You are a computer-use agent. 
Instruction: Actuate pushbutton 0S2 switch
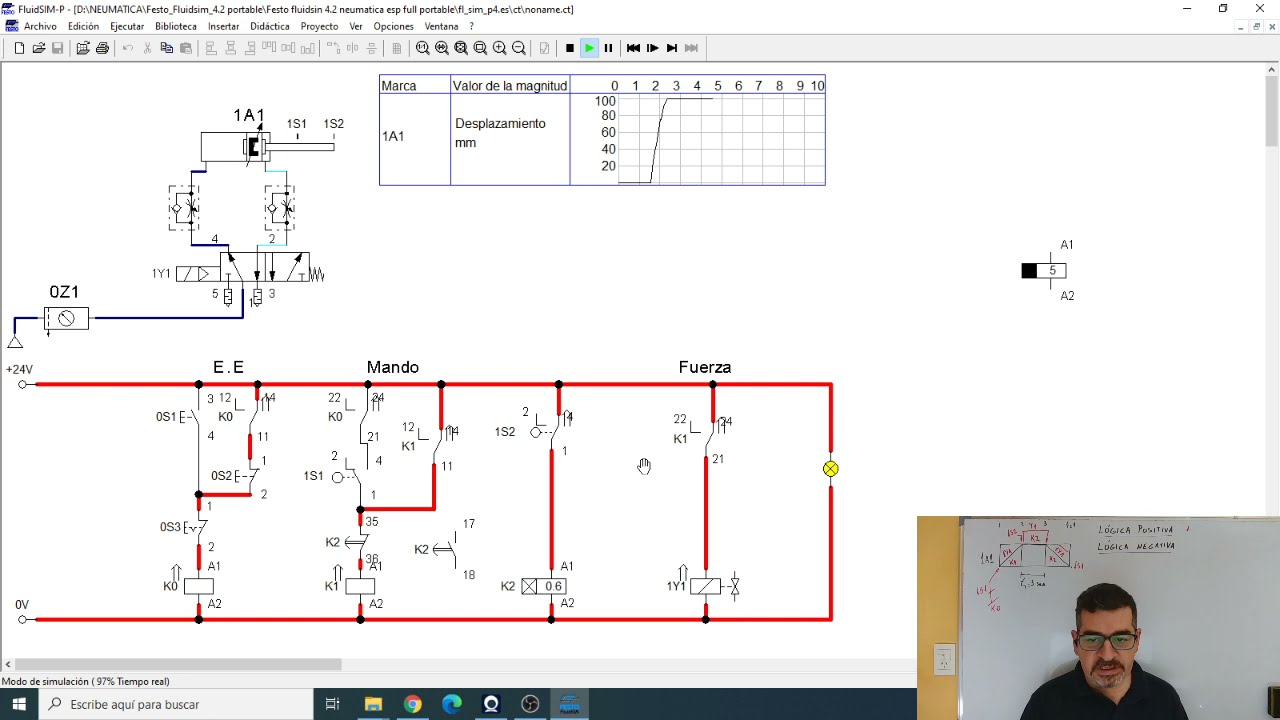click(248, 476)
